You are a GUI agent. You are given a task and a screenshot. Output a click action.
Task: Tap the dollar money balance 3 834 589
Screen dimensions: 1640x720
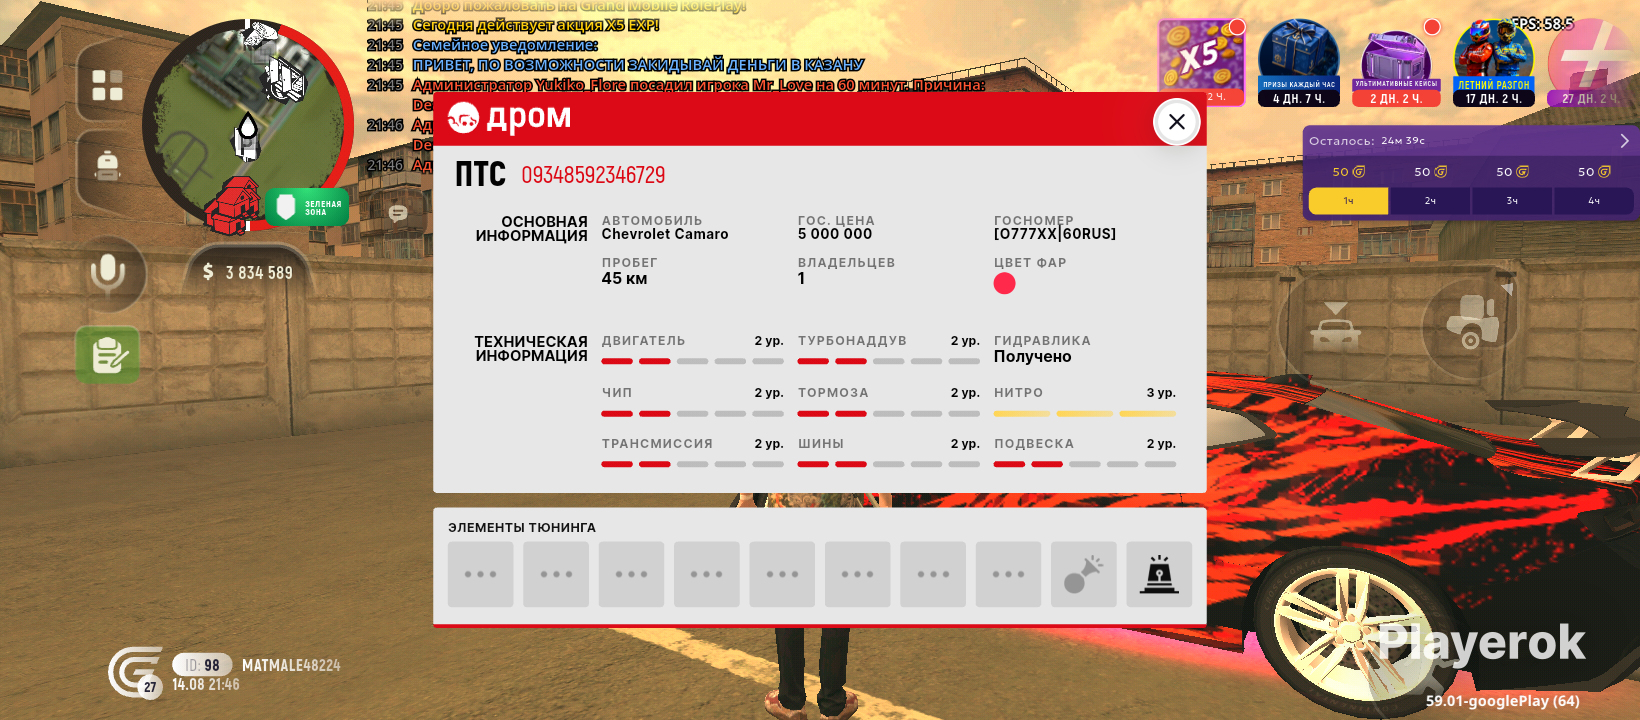click(x=248, y=272)
